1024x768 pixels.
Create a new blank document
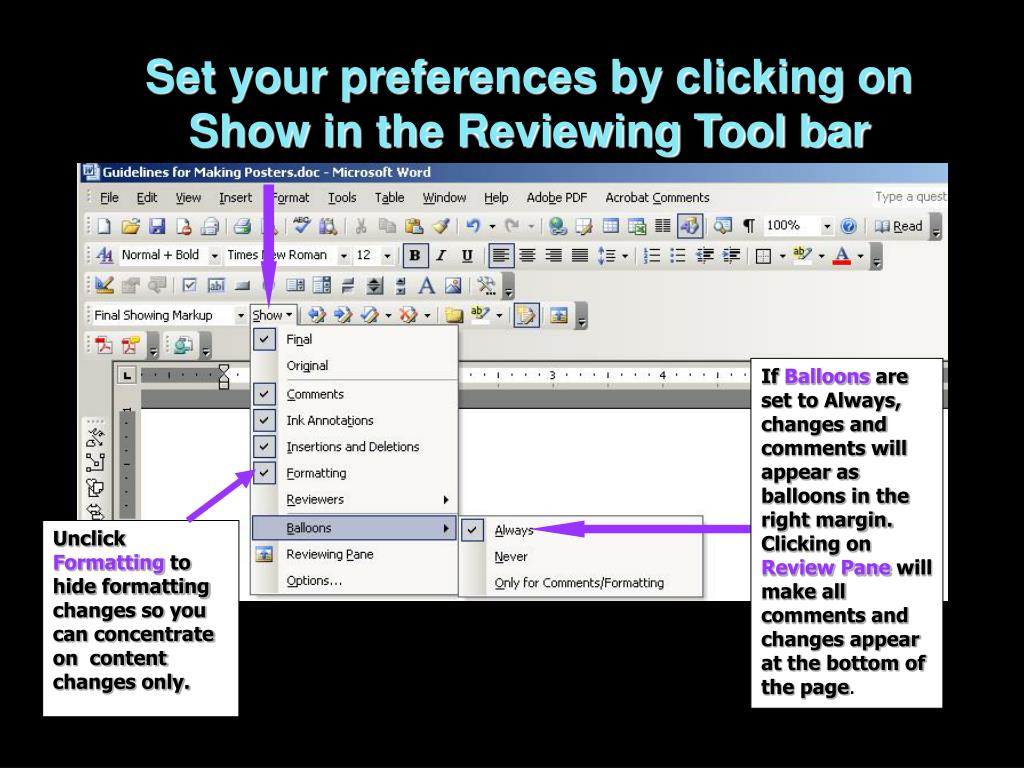coord(104,227)
